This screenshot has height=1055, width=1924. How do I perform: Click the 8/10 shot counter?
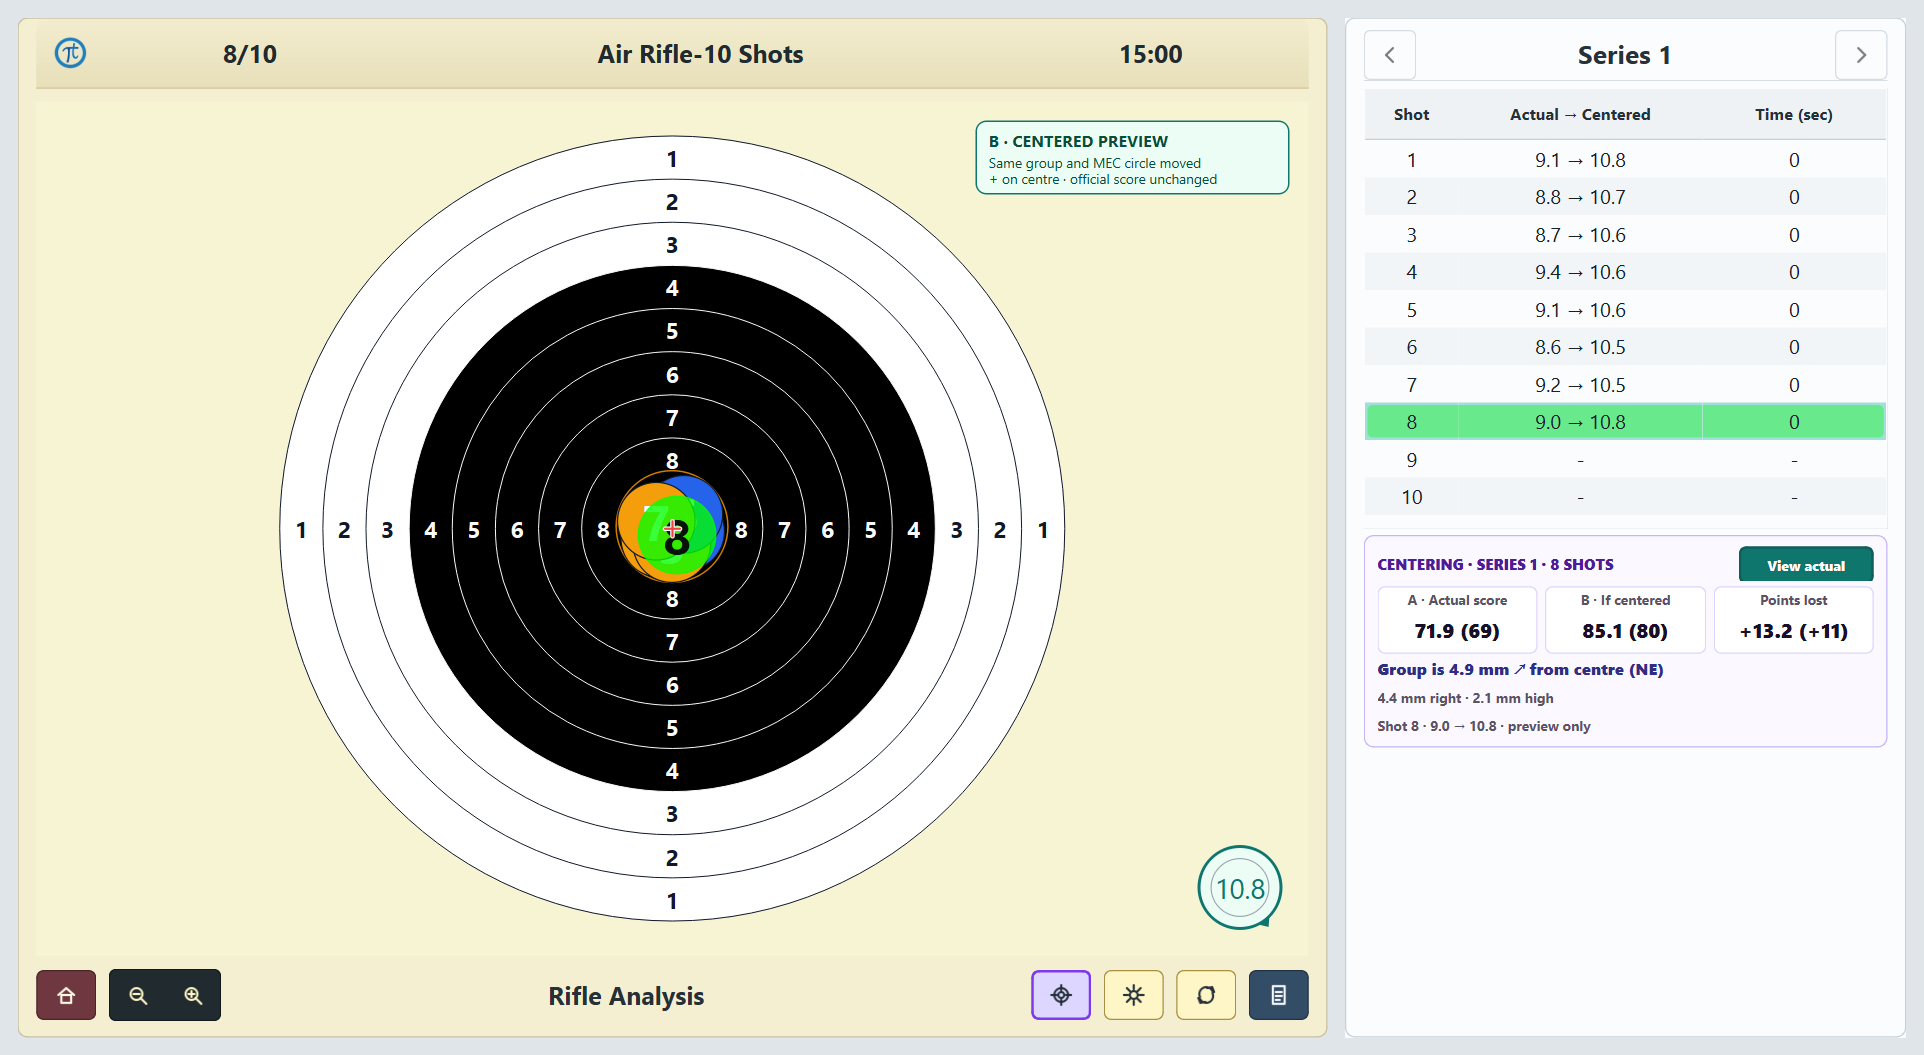click(x=250, y=54)
